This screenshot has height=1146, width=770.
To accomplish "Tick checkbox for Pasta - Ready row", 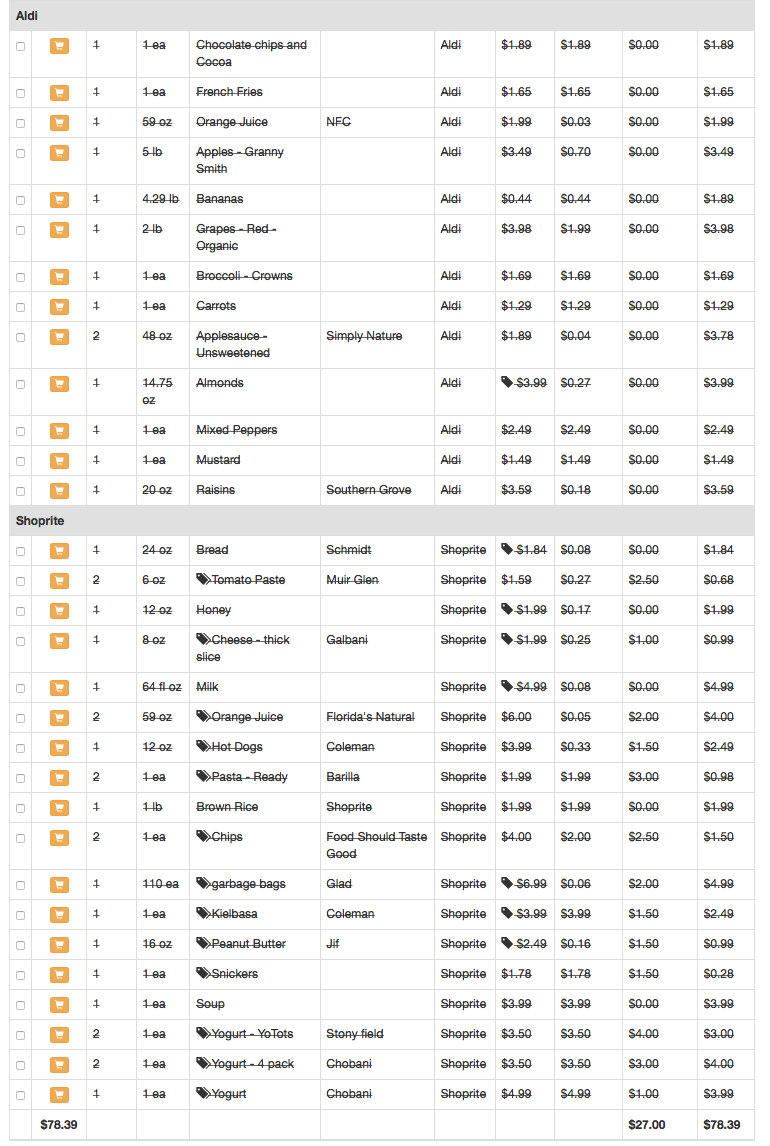I will point(20,778).
